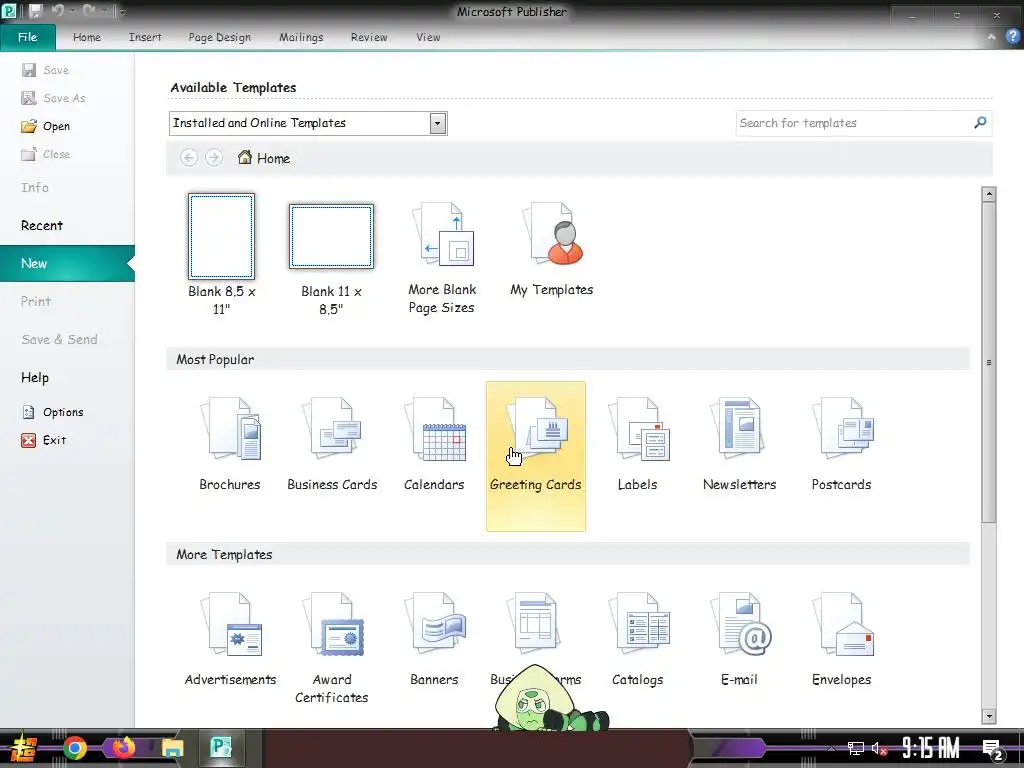
Task: Open the Catalogs template category
Action: tap(637, 639)
